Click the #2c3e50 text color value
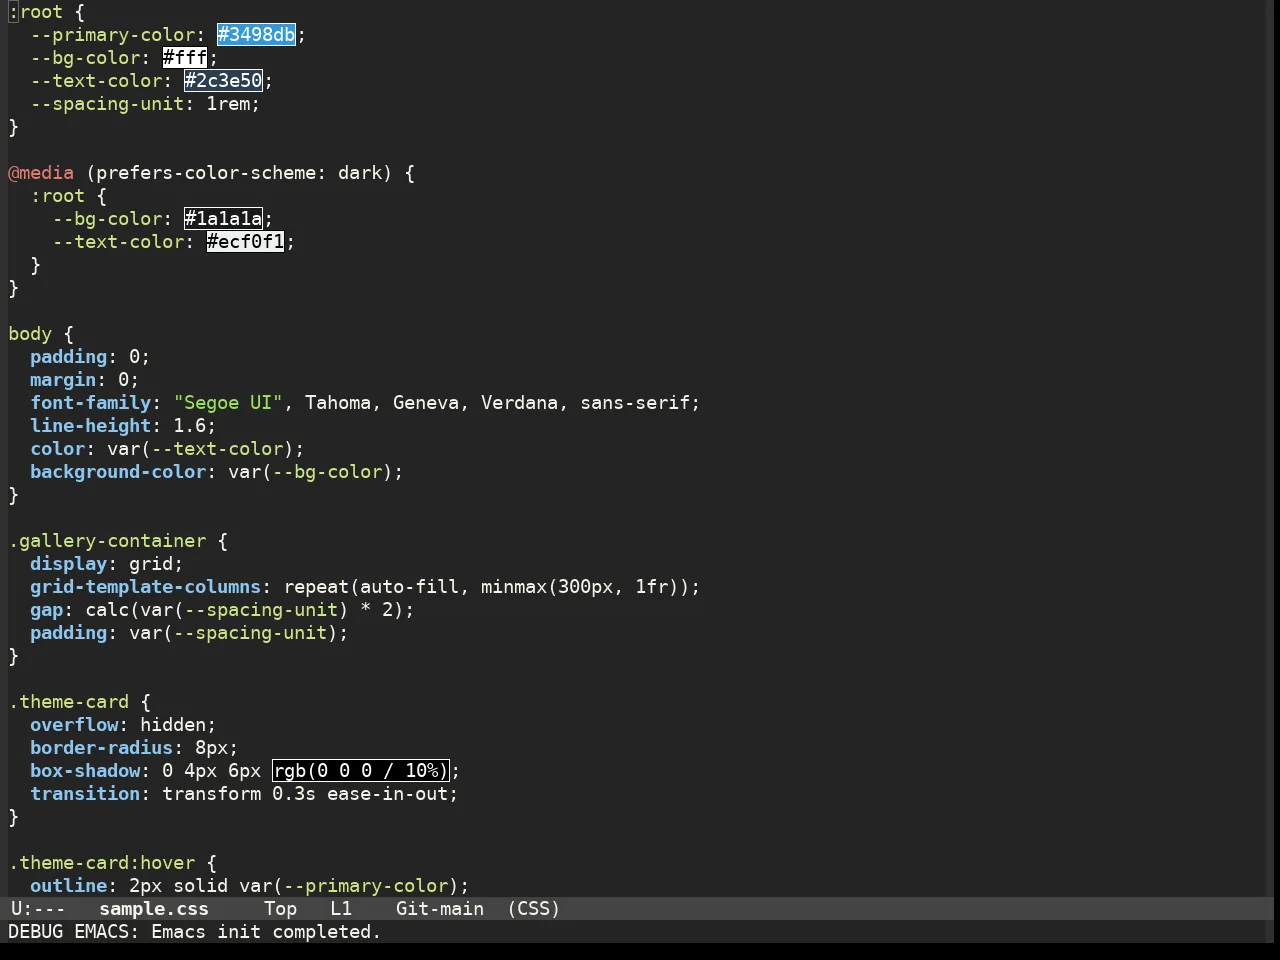1280x960 pixels. [x=223, y=81]
